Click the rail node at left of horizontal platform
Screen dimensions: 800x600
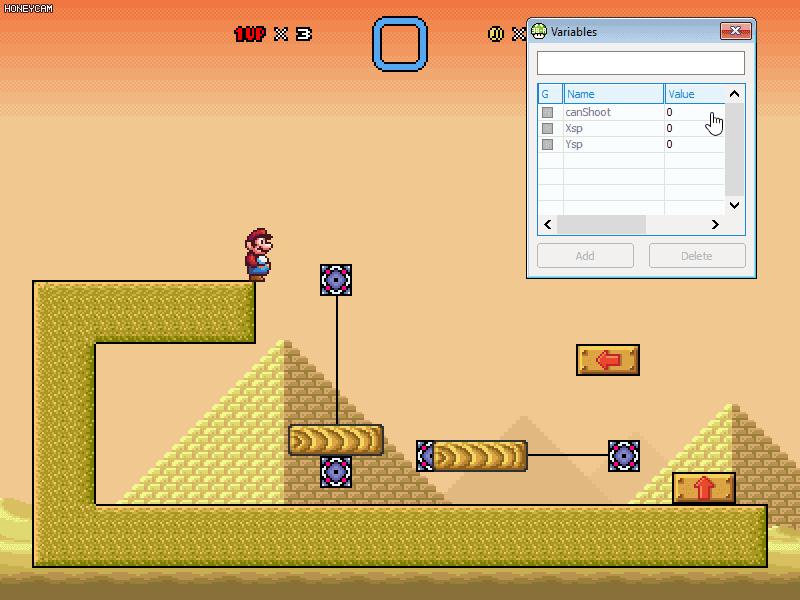click(x=424, y=456)
